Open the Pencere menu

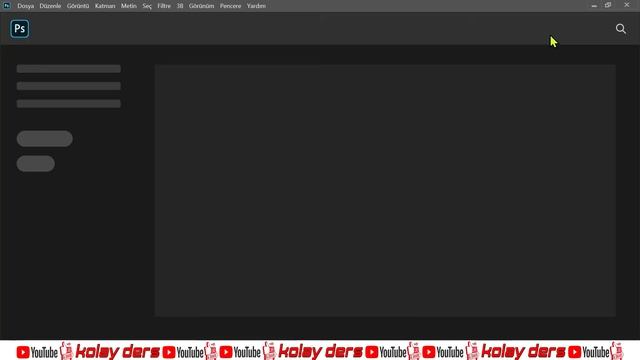pos(230,6)
